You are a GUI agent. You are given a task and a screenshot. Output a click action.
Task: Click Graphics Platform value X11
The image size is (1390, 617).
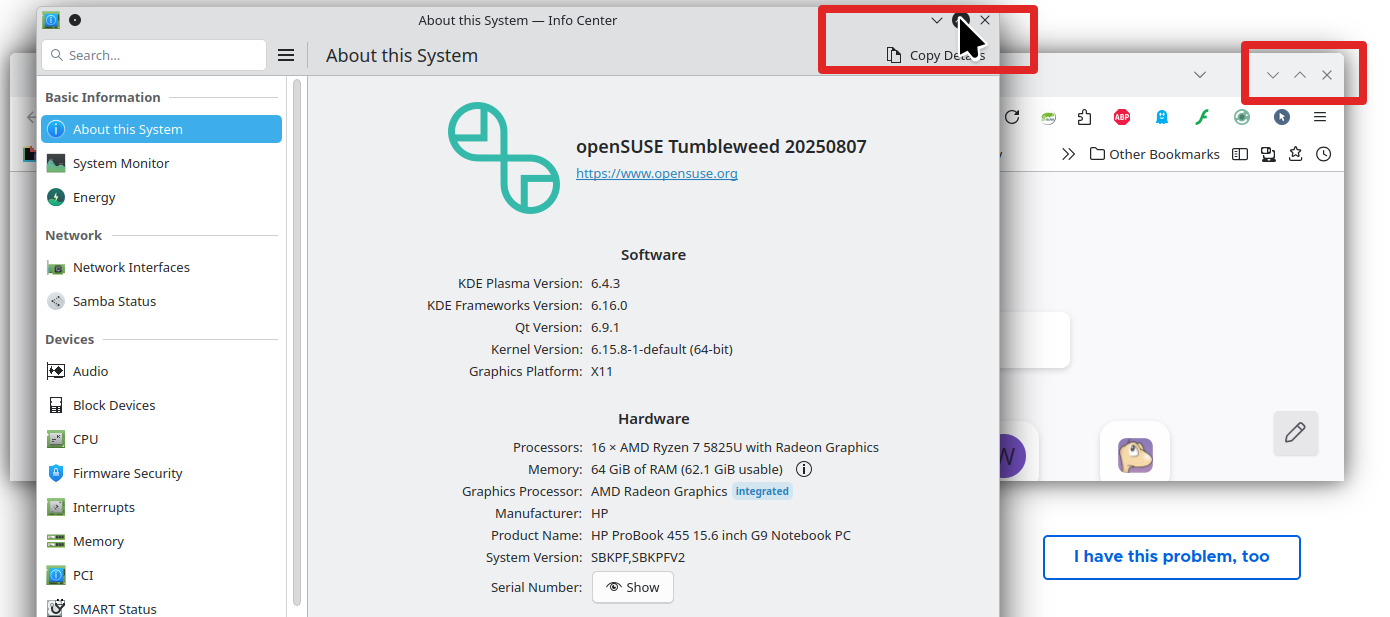(602, 371)
